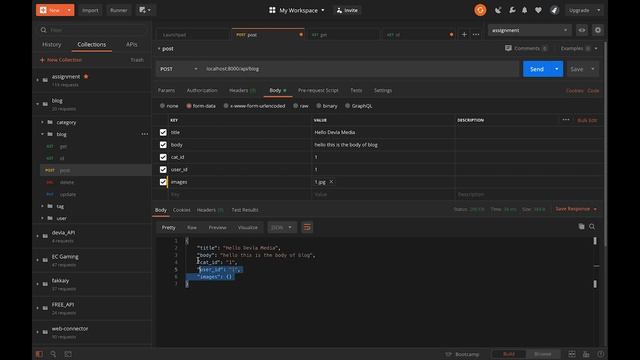Uncheck the cat_id key checkbox
Image resolution: width=640 pixels, height=360 pixels.
point(163,157)
